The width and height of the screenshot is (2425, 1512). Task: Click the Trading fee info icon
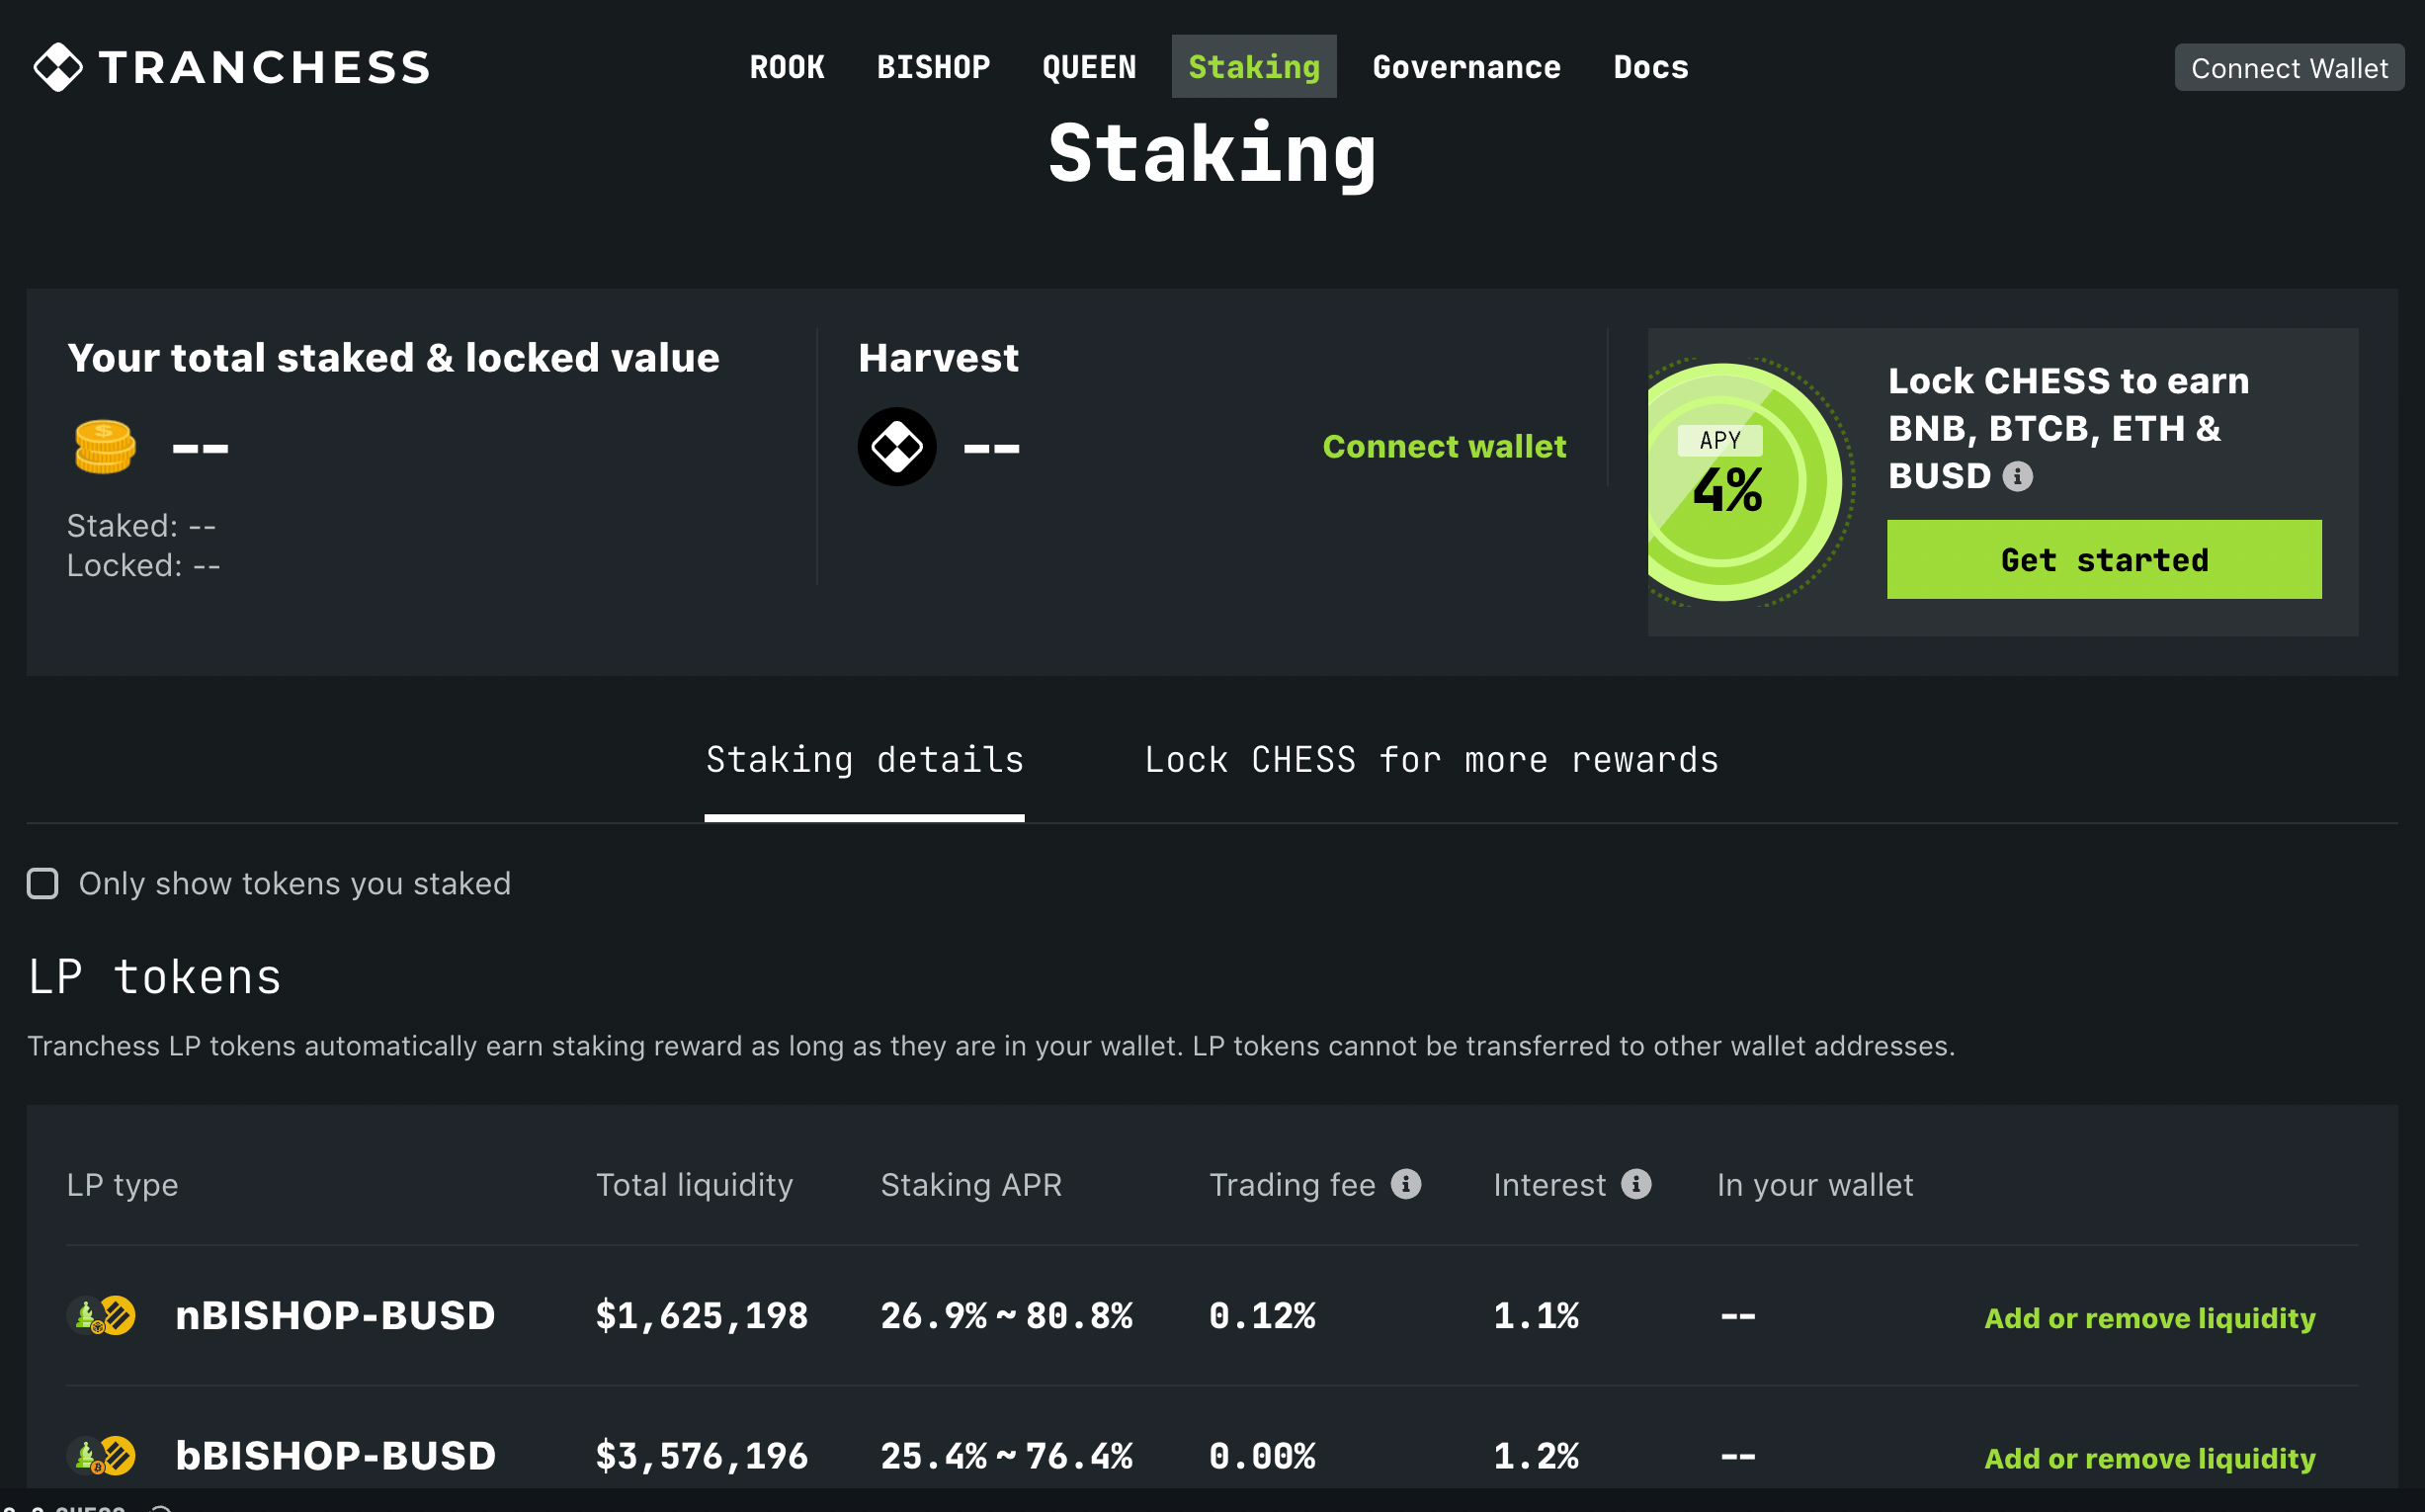point(1406,1184)
